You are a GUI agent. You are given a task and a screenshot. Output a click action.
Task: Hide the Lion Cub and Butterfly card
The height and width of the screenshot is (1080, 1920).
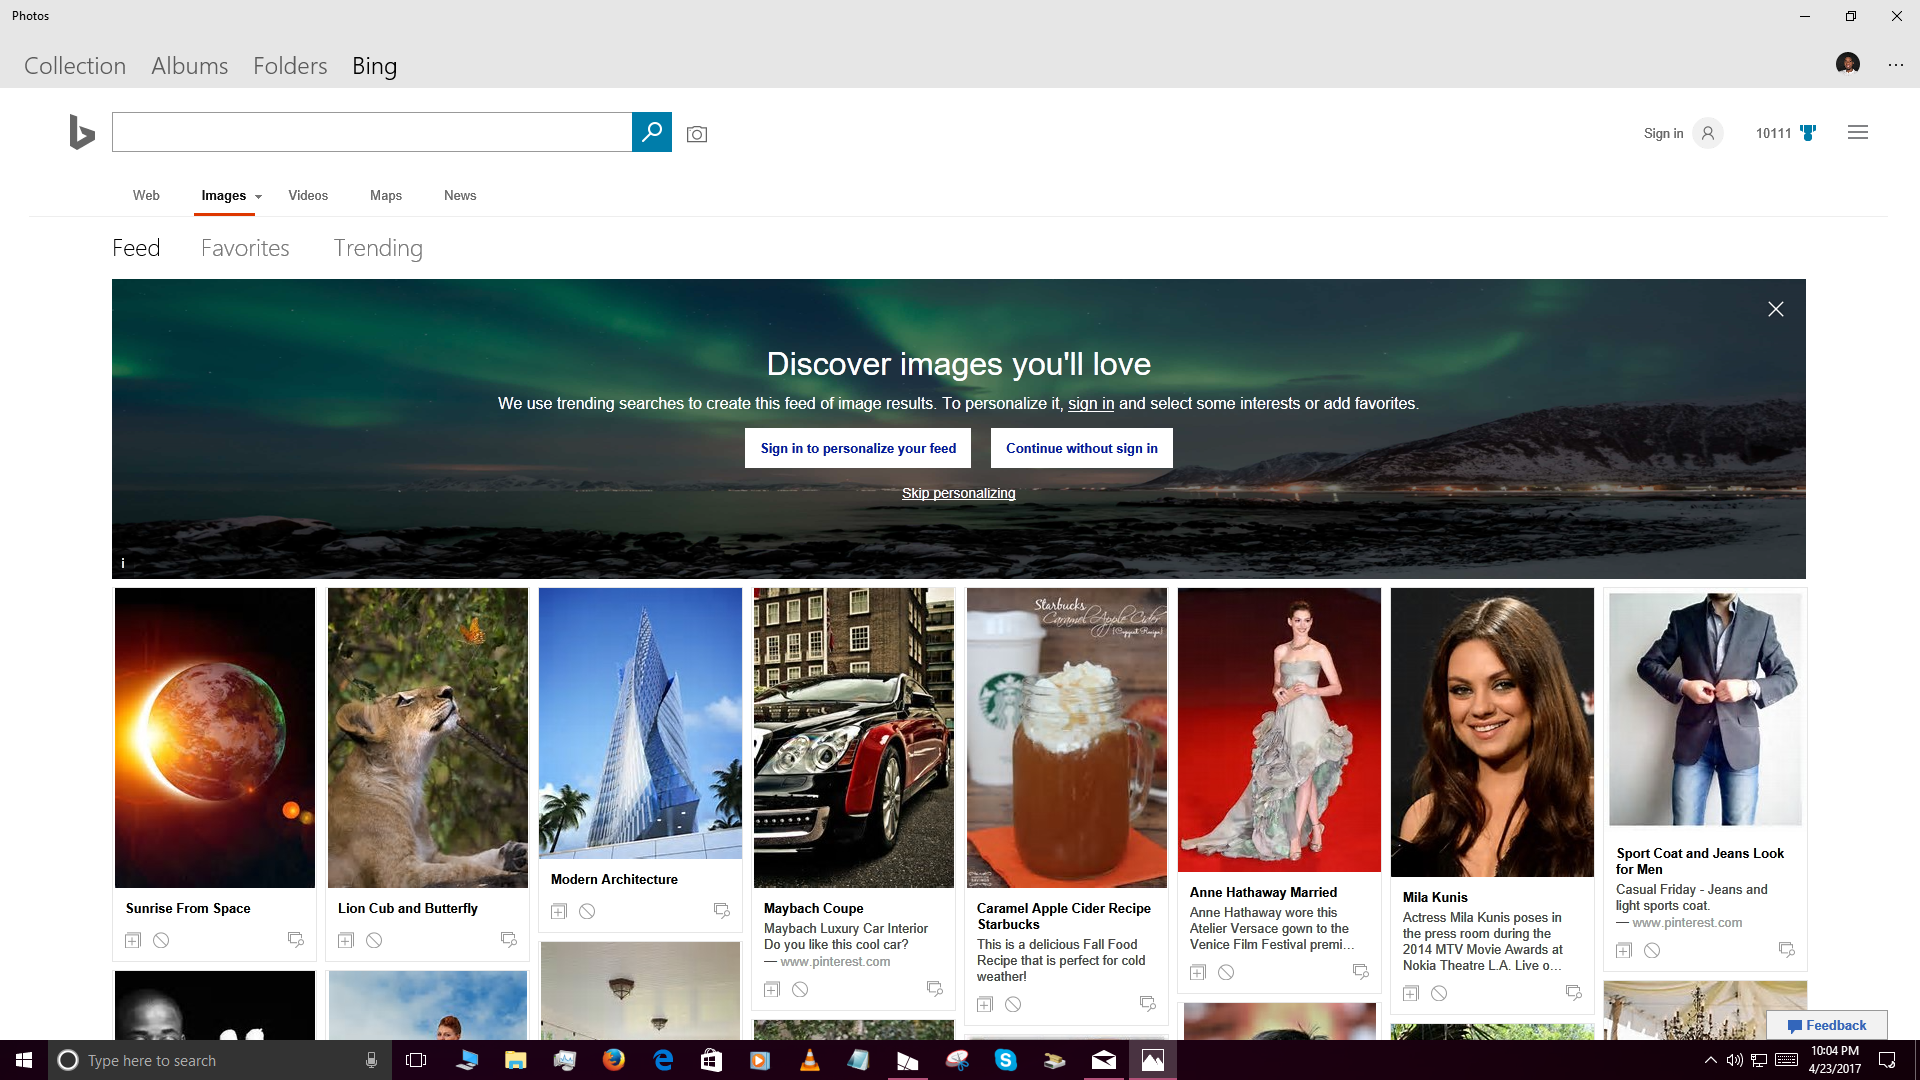(374, 940)
